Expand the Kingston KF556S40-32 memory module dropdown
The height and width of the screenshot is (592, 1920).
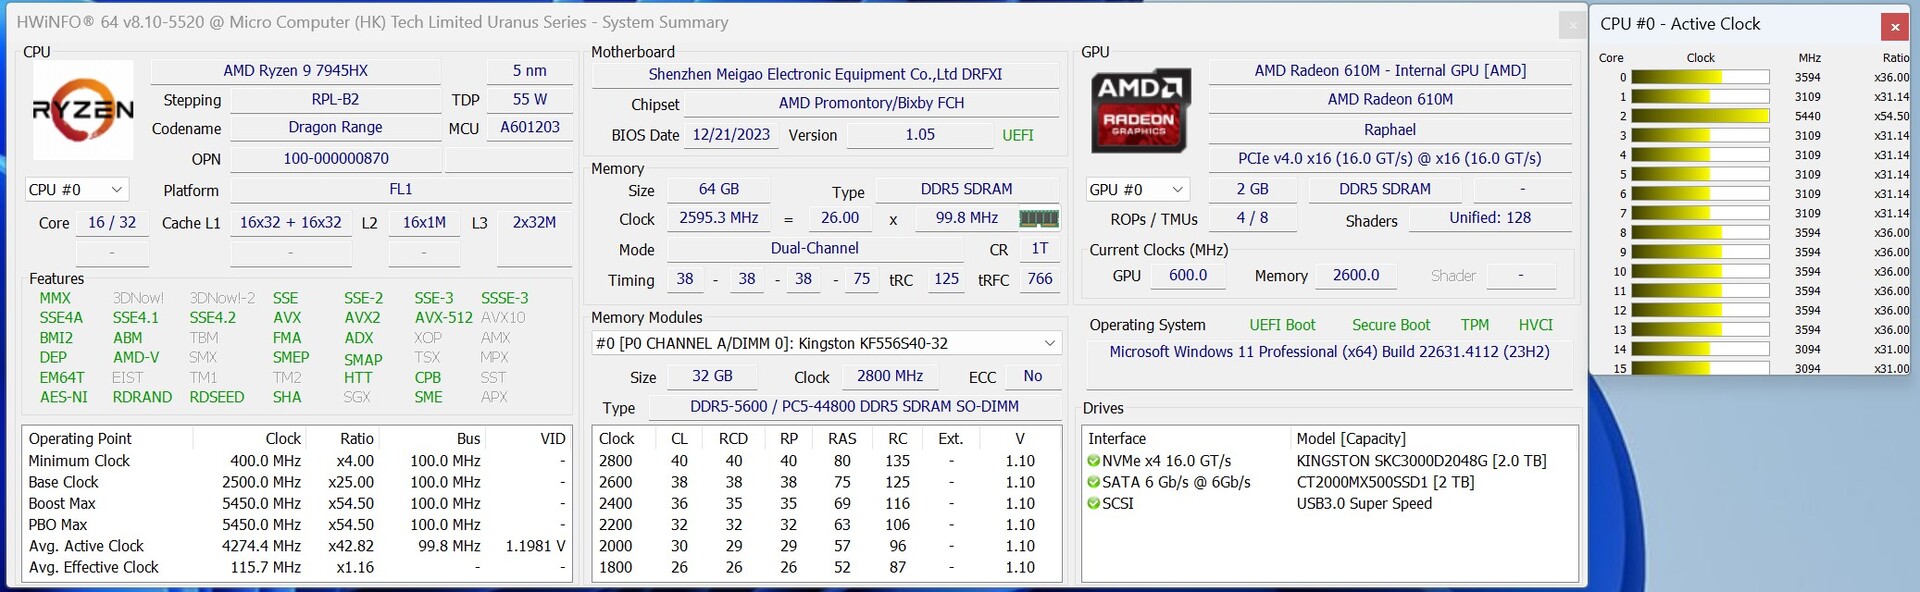(826, 343)
